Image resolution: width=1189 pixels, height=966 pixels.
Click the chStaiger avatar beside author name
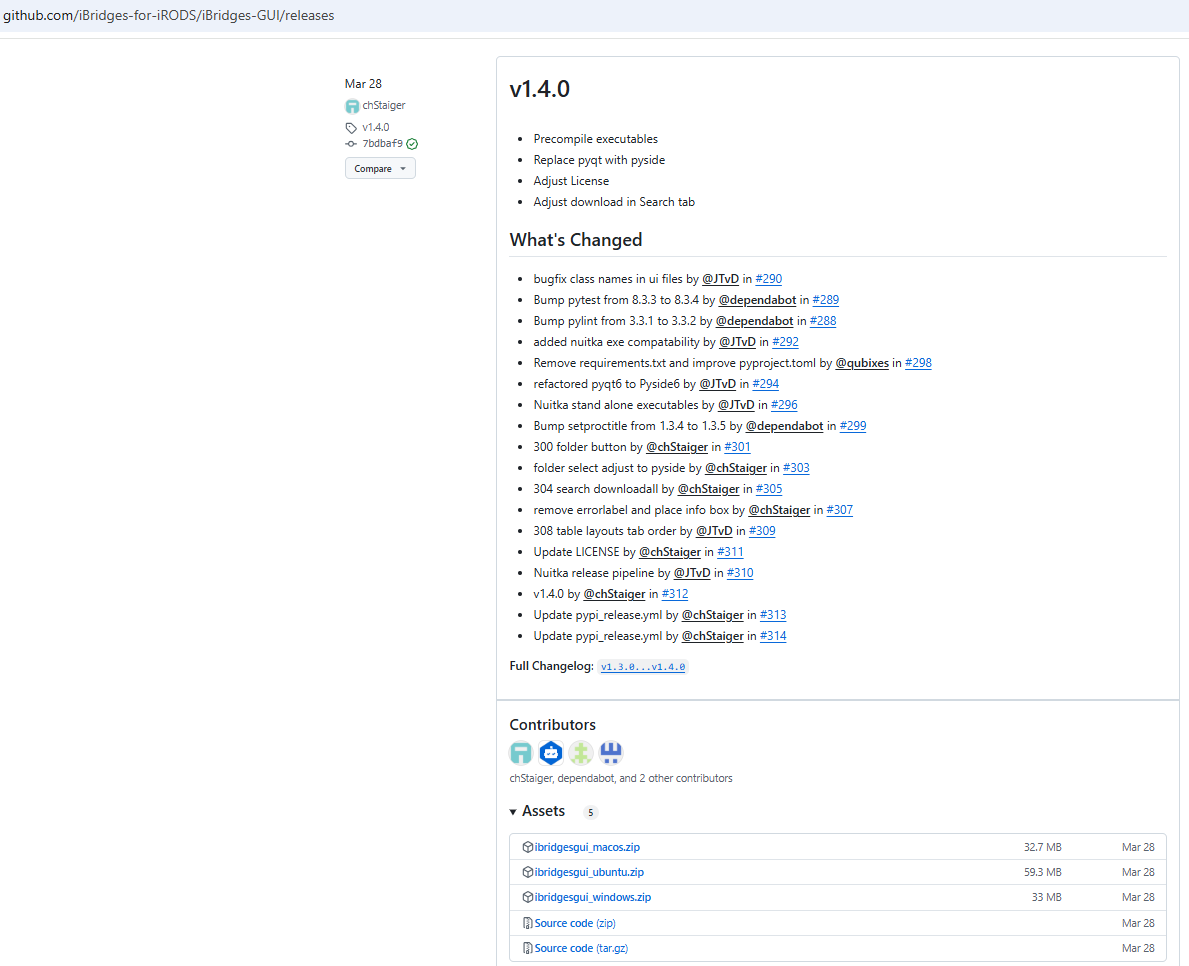(x=352, y=106)
